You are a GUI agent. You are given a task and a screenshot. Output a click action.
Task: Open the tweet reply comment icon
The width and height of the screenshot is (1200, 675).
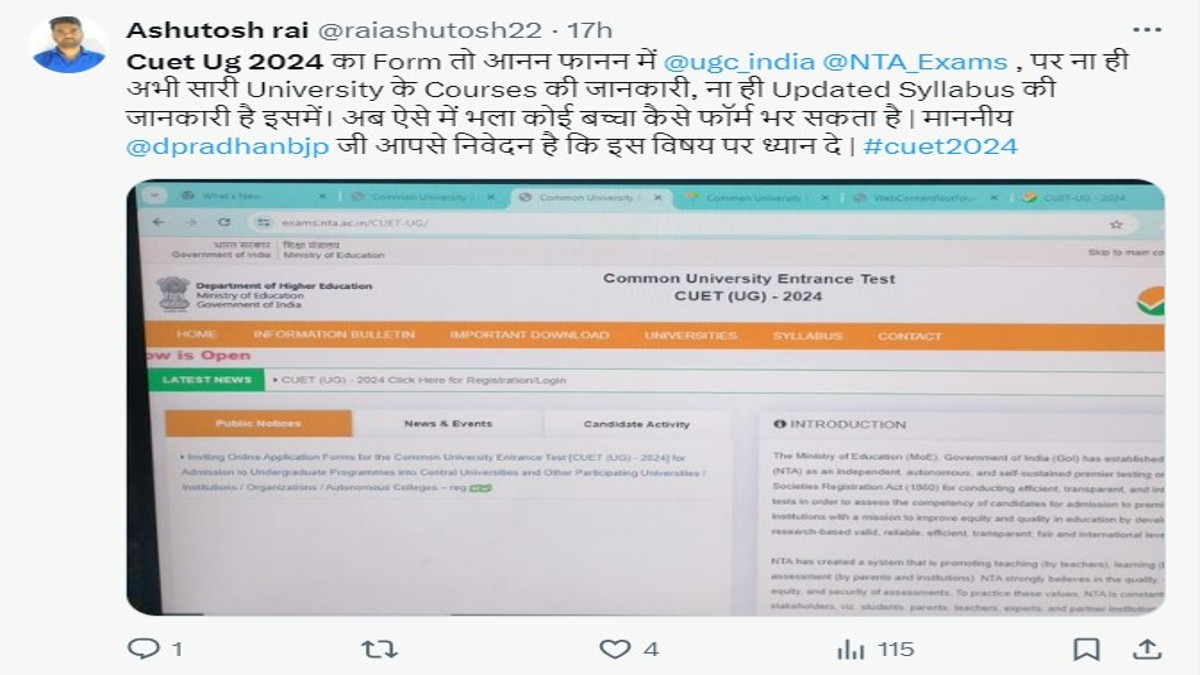144,649
